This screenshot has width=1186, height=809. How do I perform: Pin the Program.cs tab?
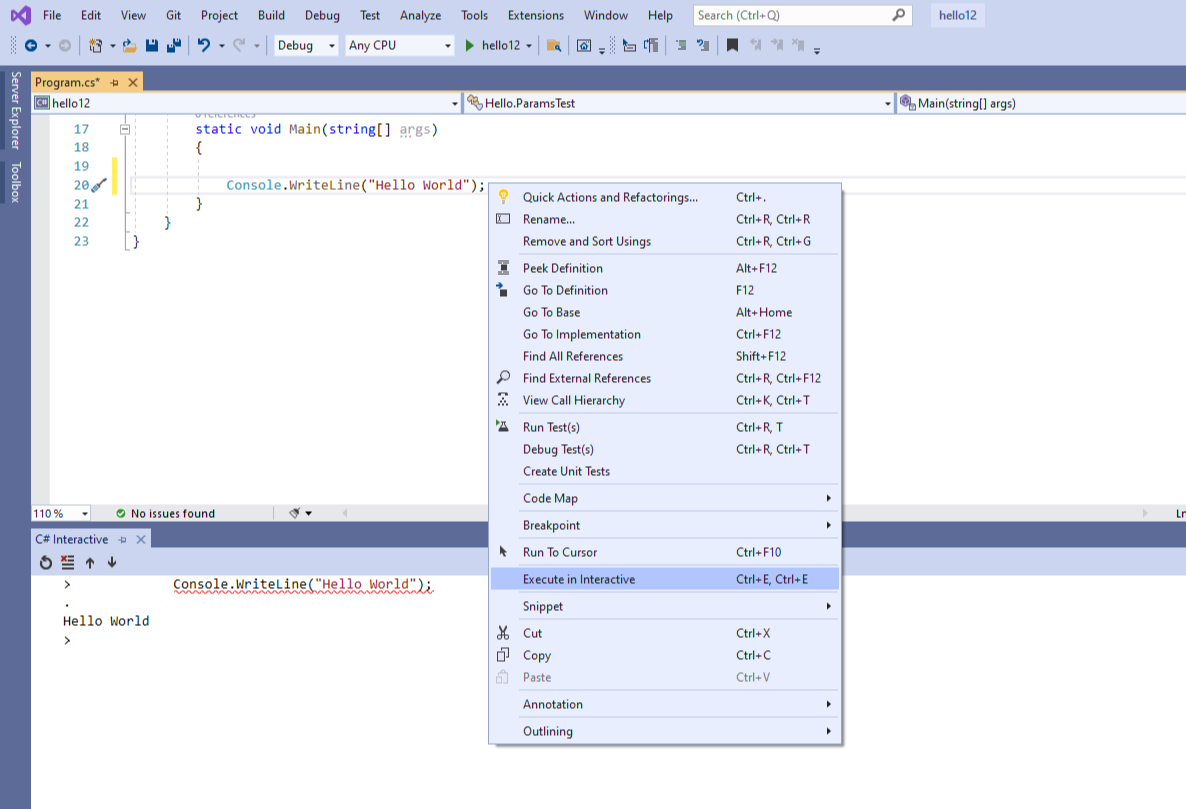[x=115, y=82]
